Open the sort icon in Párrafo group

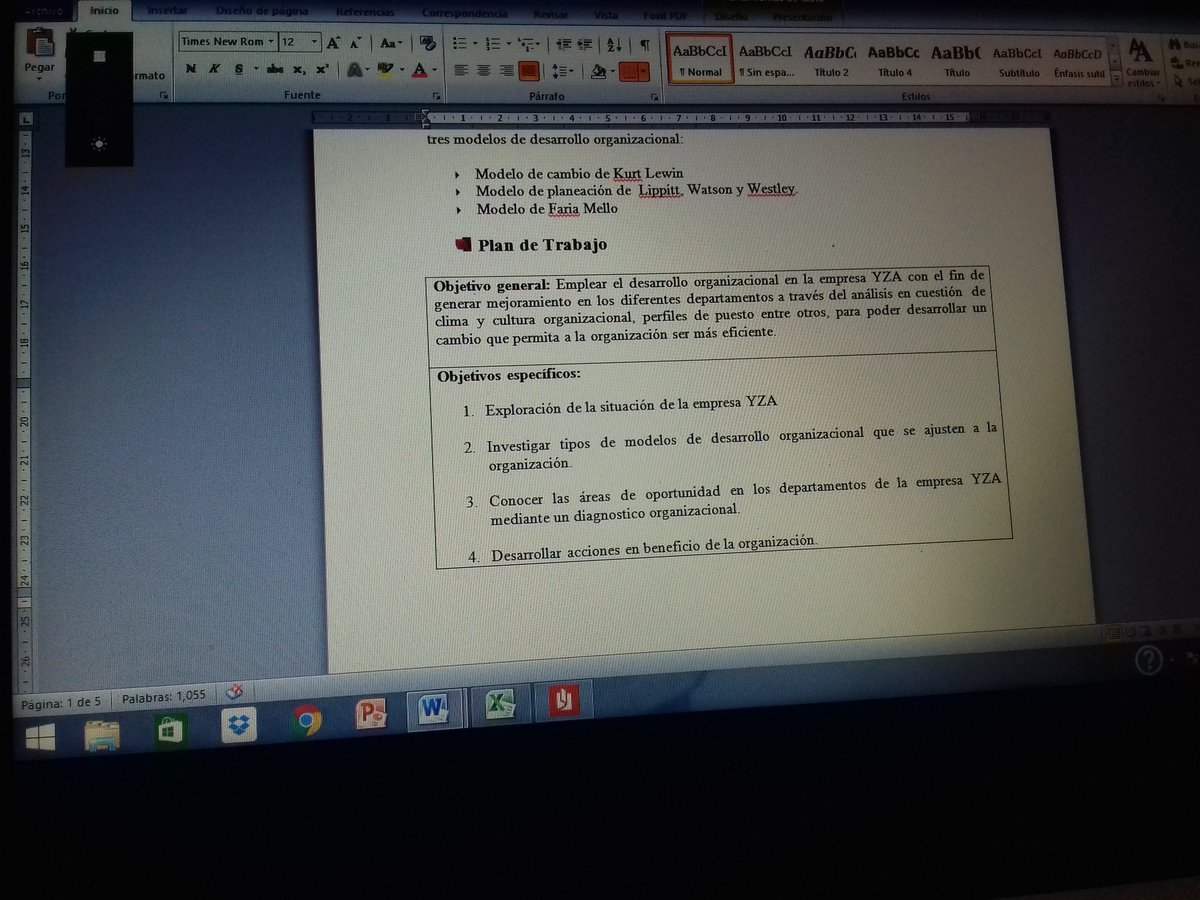[x=614, y=44]
